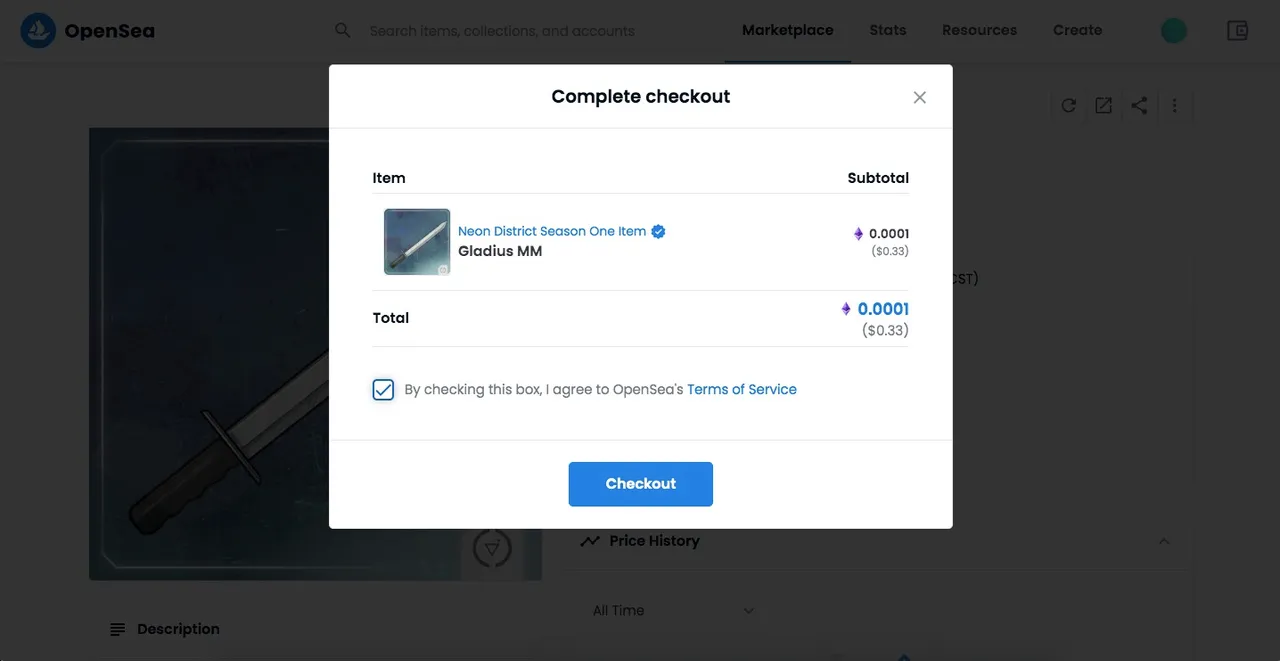Open the three-dot more options menu
1280x661 pixels.
[x=1175, y=105]
